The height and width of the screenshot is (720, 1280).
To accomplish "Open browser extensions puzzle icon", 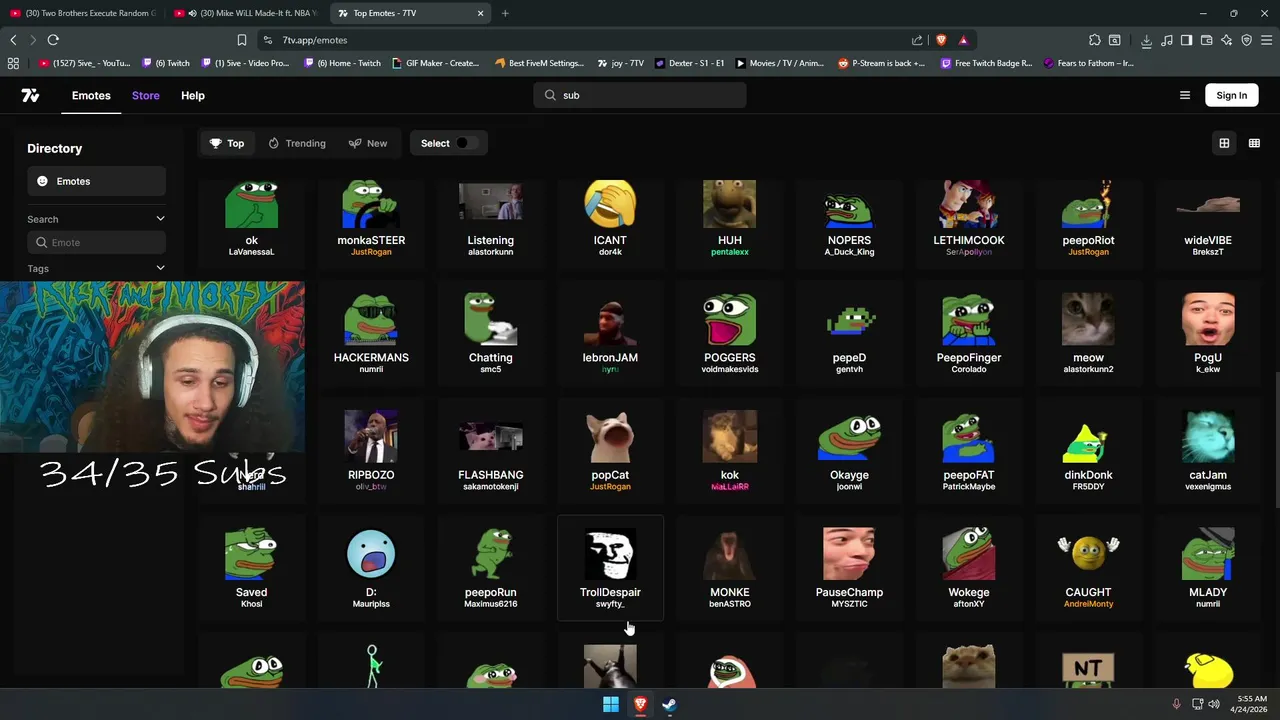I will coord(1095,40).
